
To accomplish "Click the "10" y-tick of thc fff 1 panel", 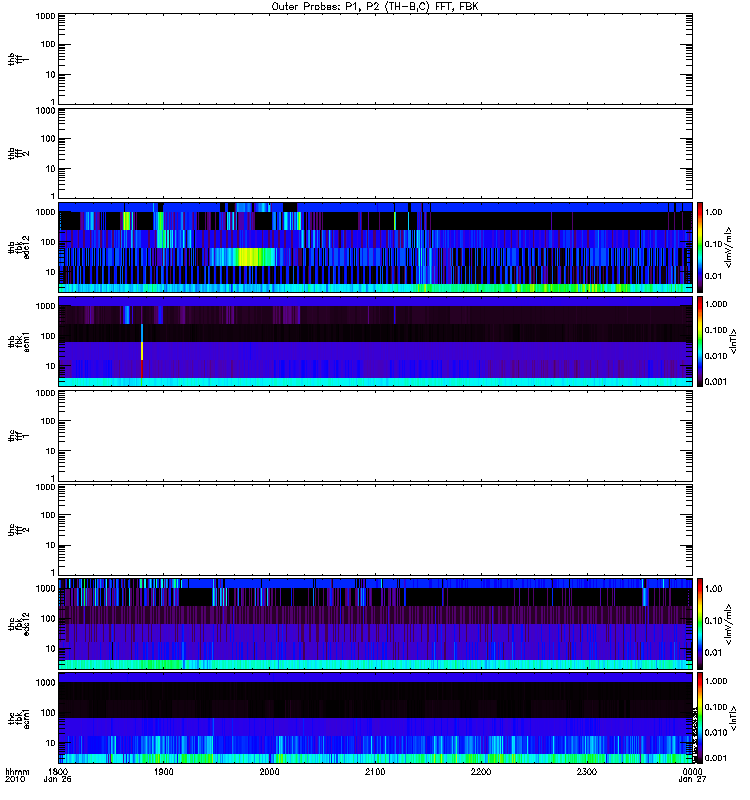I will click(51, 451).
